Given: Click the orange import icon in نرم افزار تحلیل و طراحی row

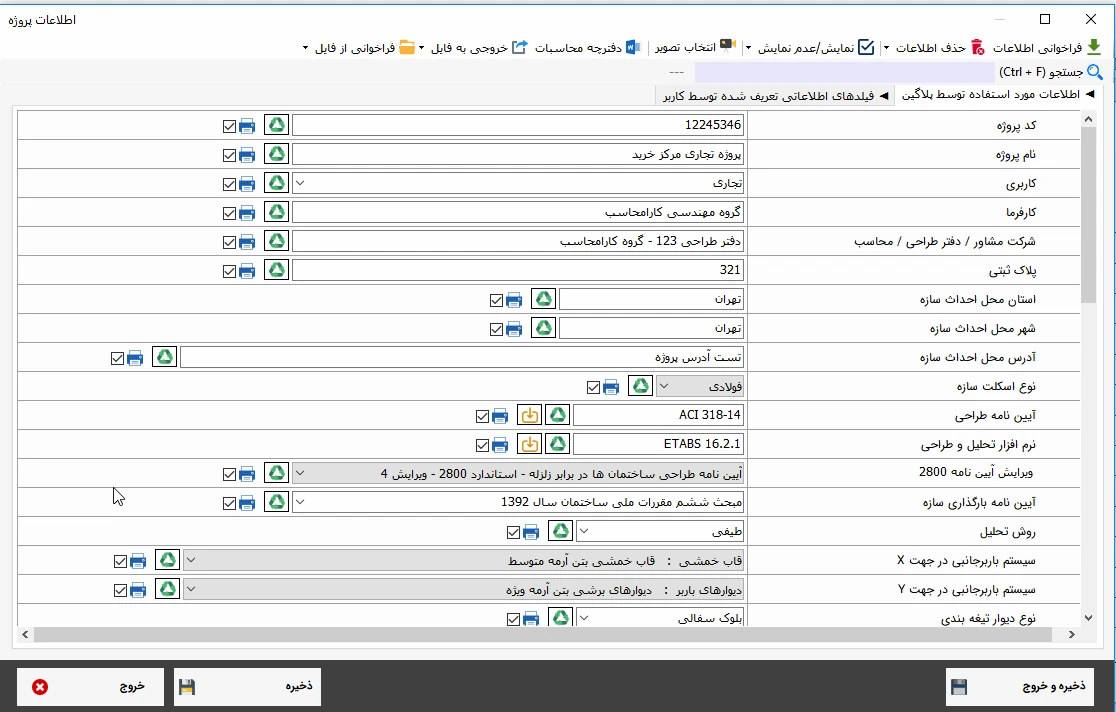Looking at the screenshot, I should pyautogui.click(x=530, y=444).
